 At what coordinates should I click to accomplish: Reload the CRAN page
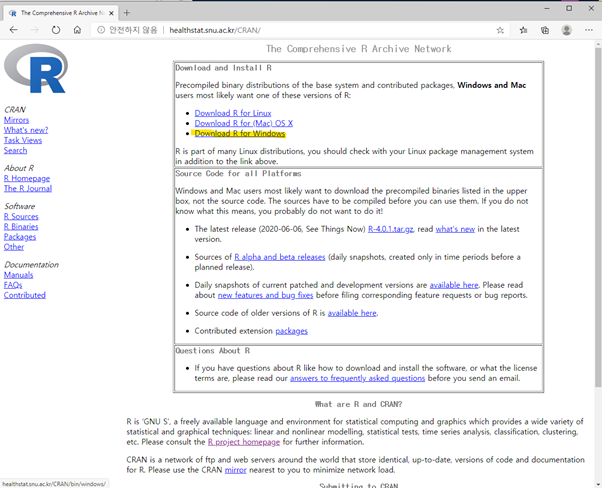click(x=56, y=30)
